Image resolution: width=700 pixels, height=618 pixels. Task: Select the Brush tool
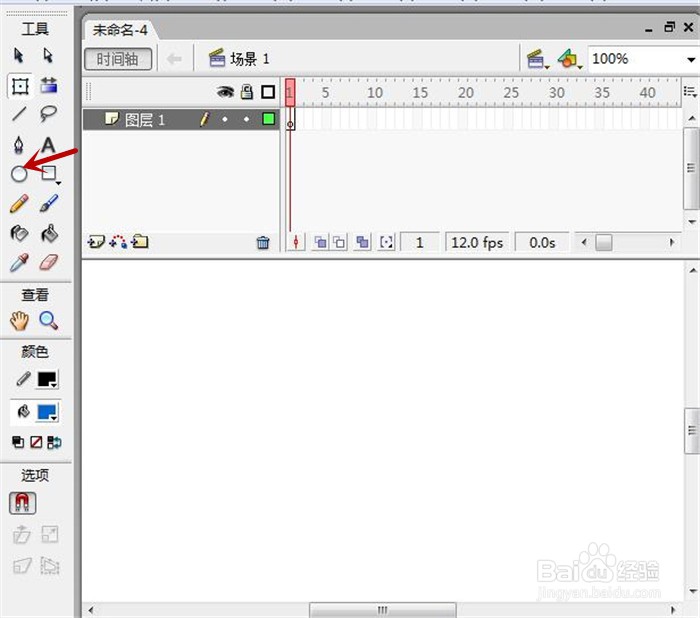click(49, 203)
